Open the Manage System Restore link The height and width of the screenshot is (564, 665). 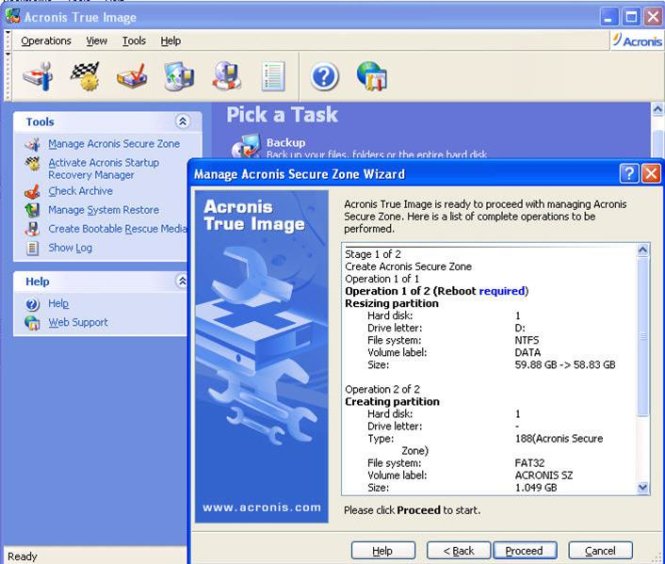pyautogui.click(x=103, y=210)
